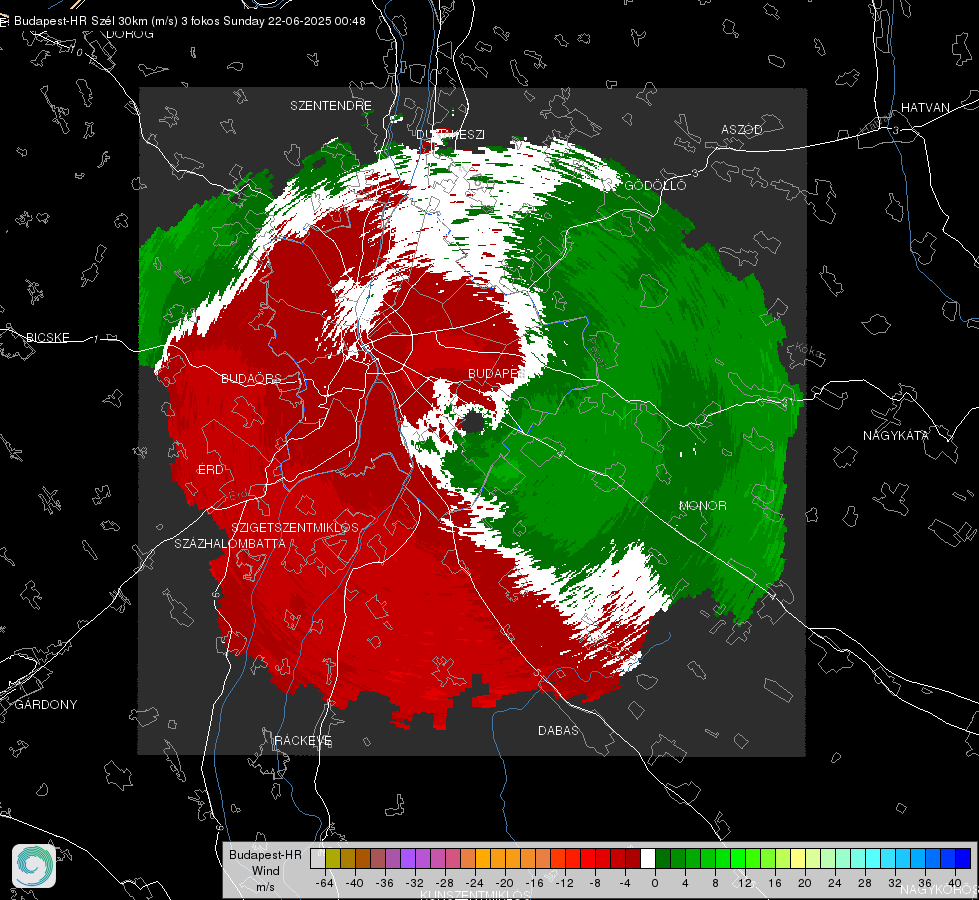Click the DABAS city label
Viewport: 979px width, 900px height.
pos(558,730)
